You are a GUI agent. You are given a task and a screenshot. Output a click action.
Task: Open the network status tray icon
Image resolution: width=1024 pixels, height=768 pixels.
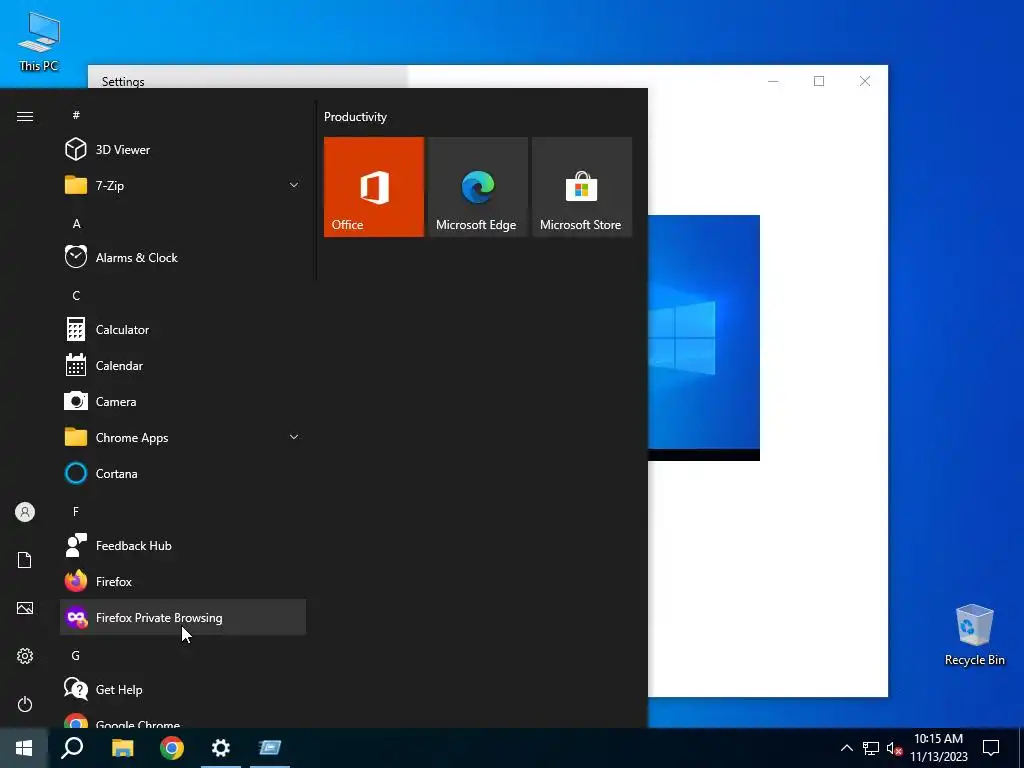[871, 748]
